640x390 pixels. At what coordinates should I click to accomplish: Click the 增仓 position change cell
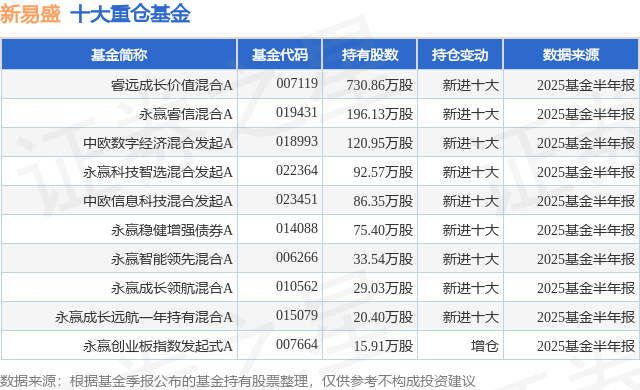[484, 346]
